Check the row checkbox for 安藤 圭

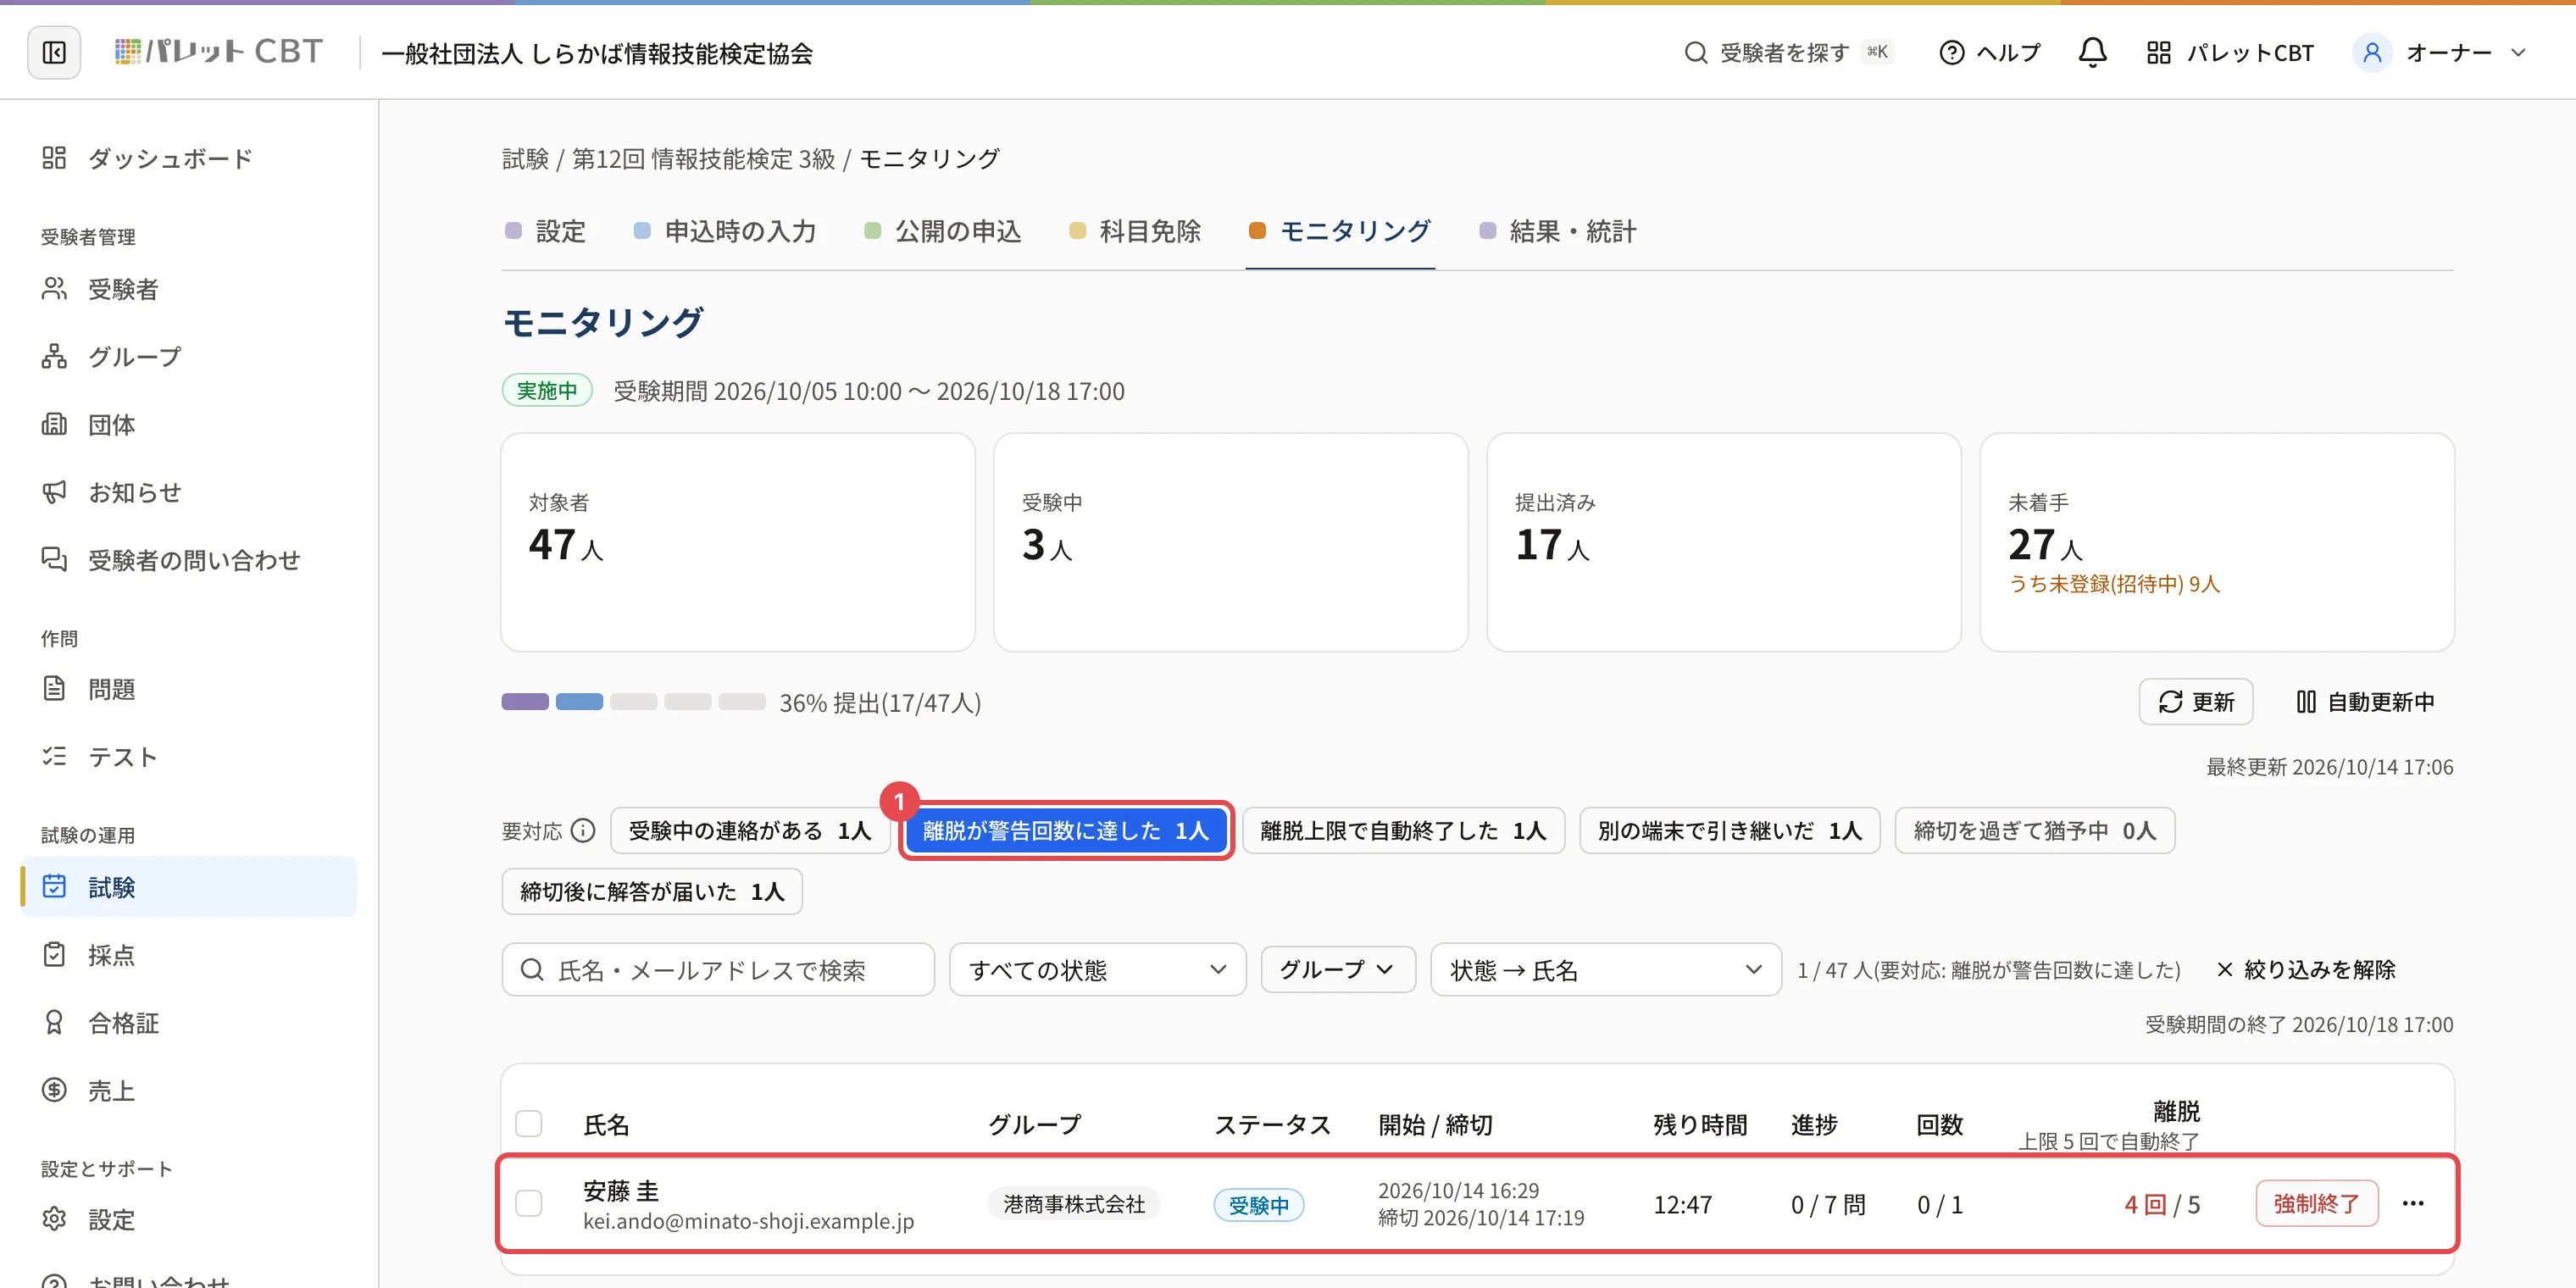pyautogui.click(x=528, y=1203)
